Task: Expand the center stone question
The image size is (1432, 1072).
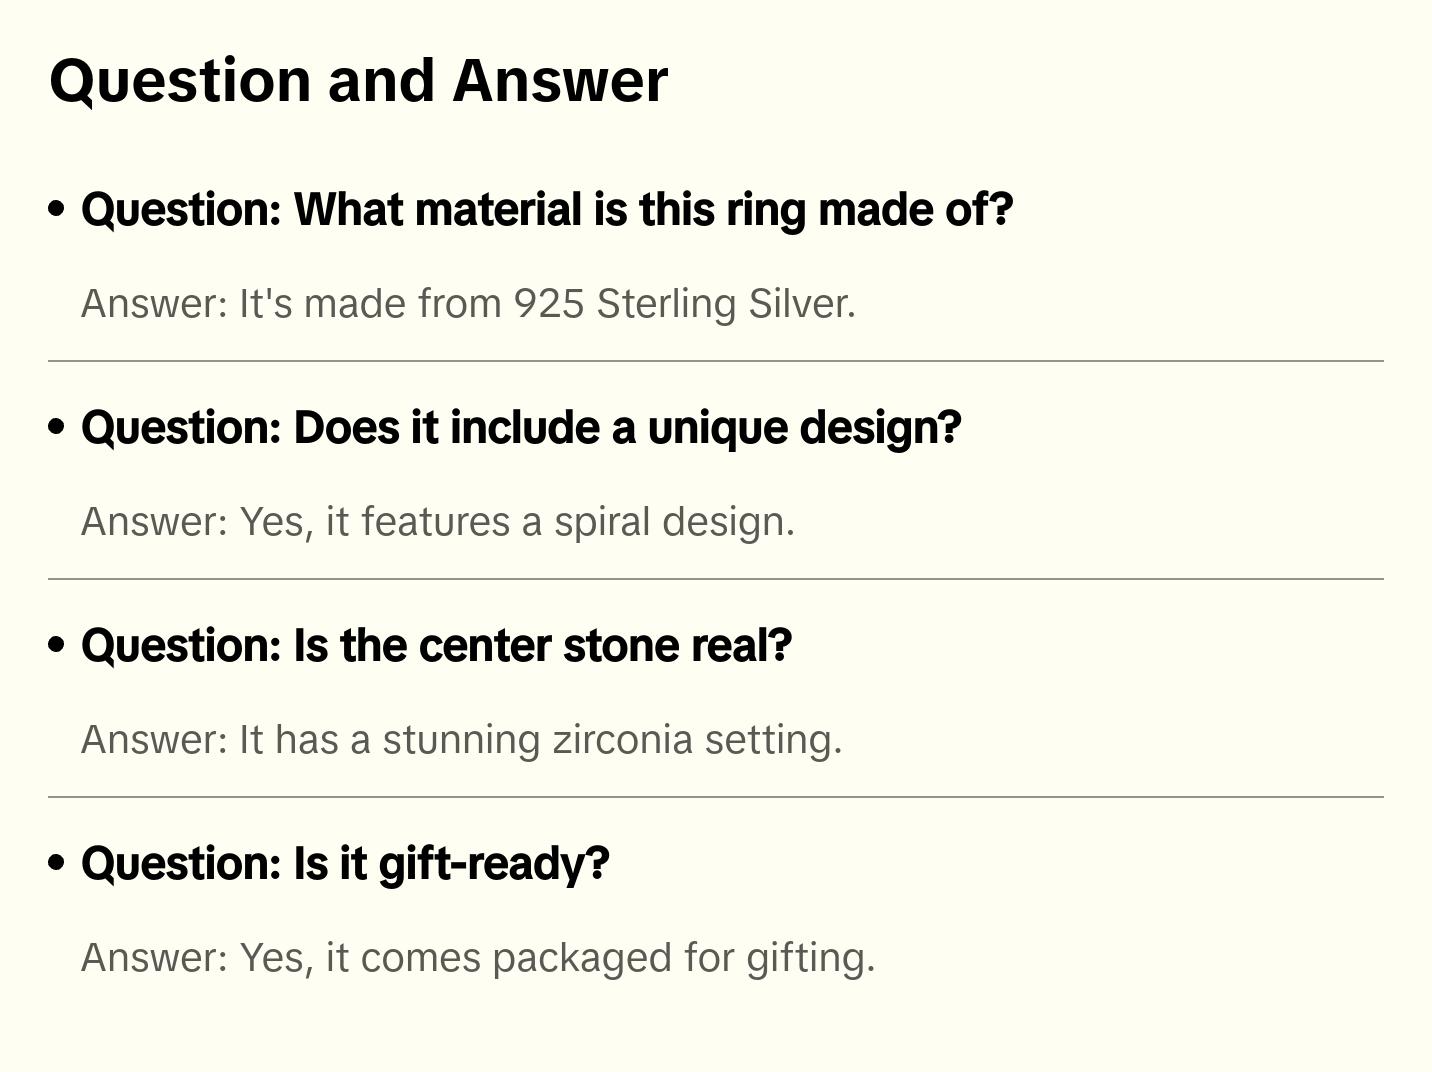Action: 436,646
